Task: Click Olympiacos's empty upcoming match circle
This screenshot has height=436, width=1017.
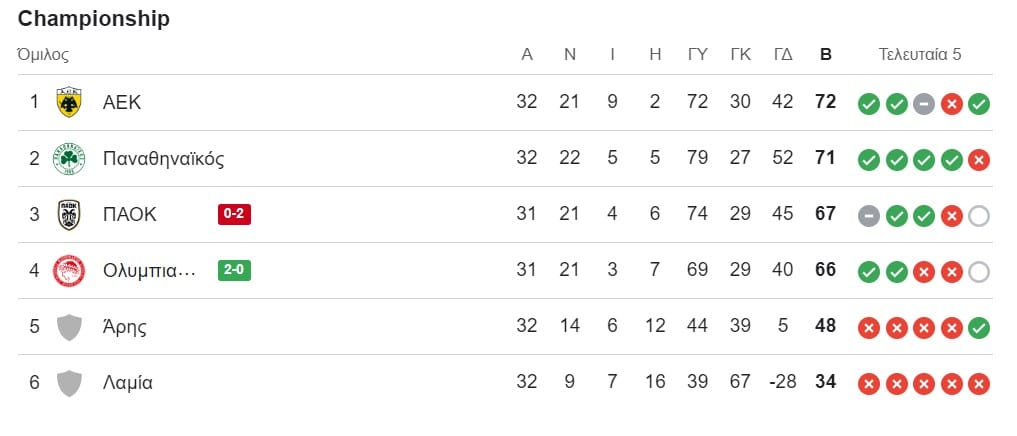Action: [x=979, y=271]
